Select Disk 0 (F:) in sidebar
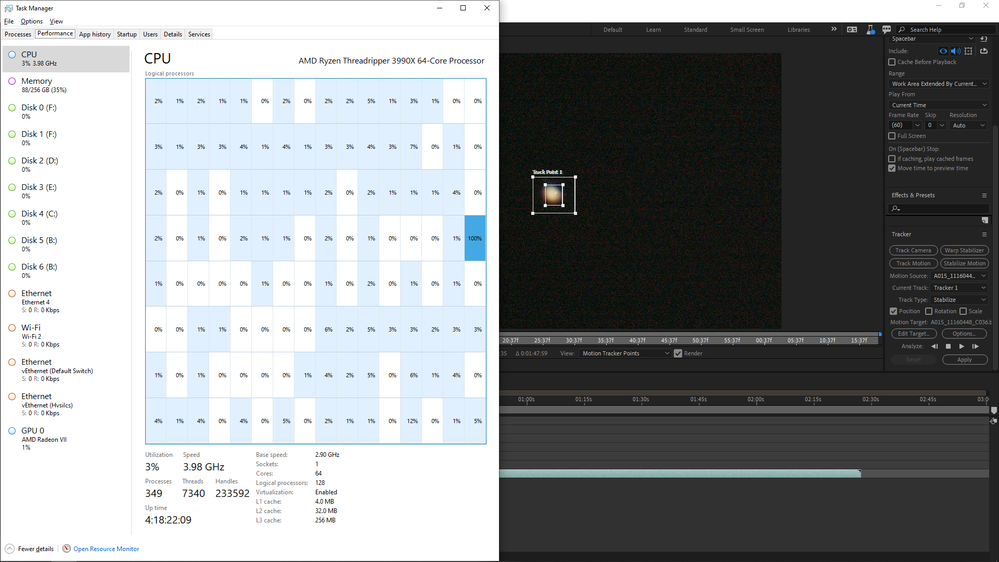 (x=66, y=112)
